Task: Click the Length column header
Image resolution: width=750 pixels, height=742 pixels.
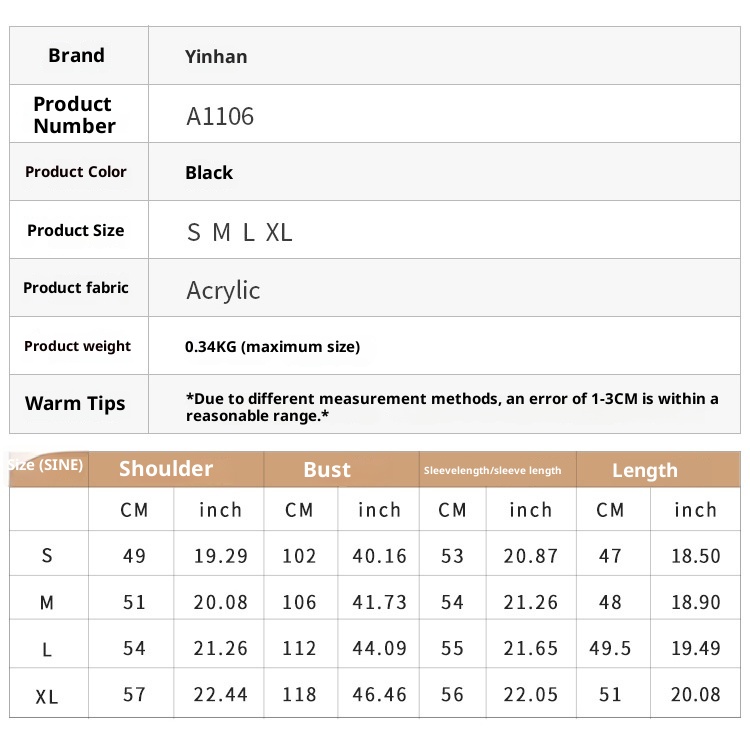Action: click(645, 471)
